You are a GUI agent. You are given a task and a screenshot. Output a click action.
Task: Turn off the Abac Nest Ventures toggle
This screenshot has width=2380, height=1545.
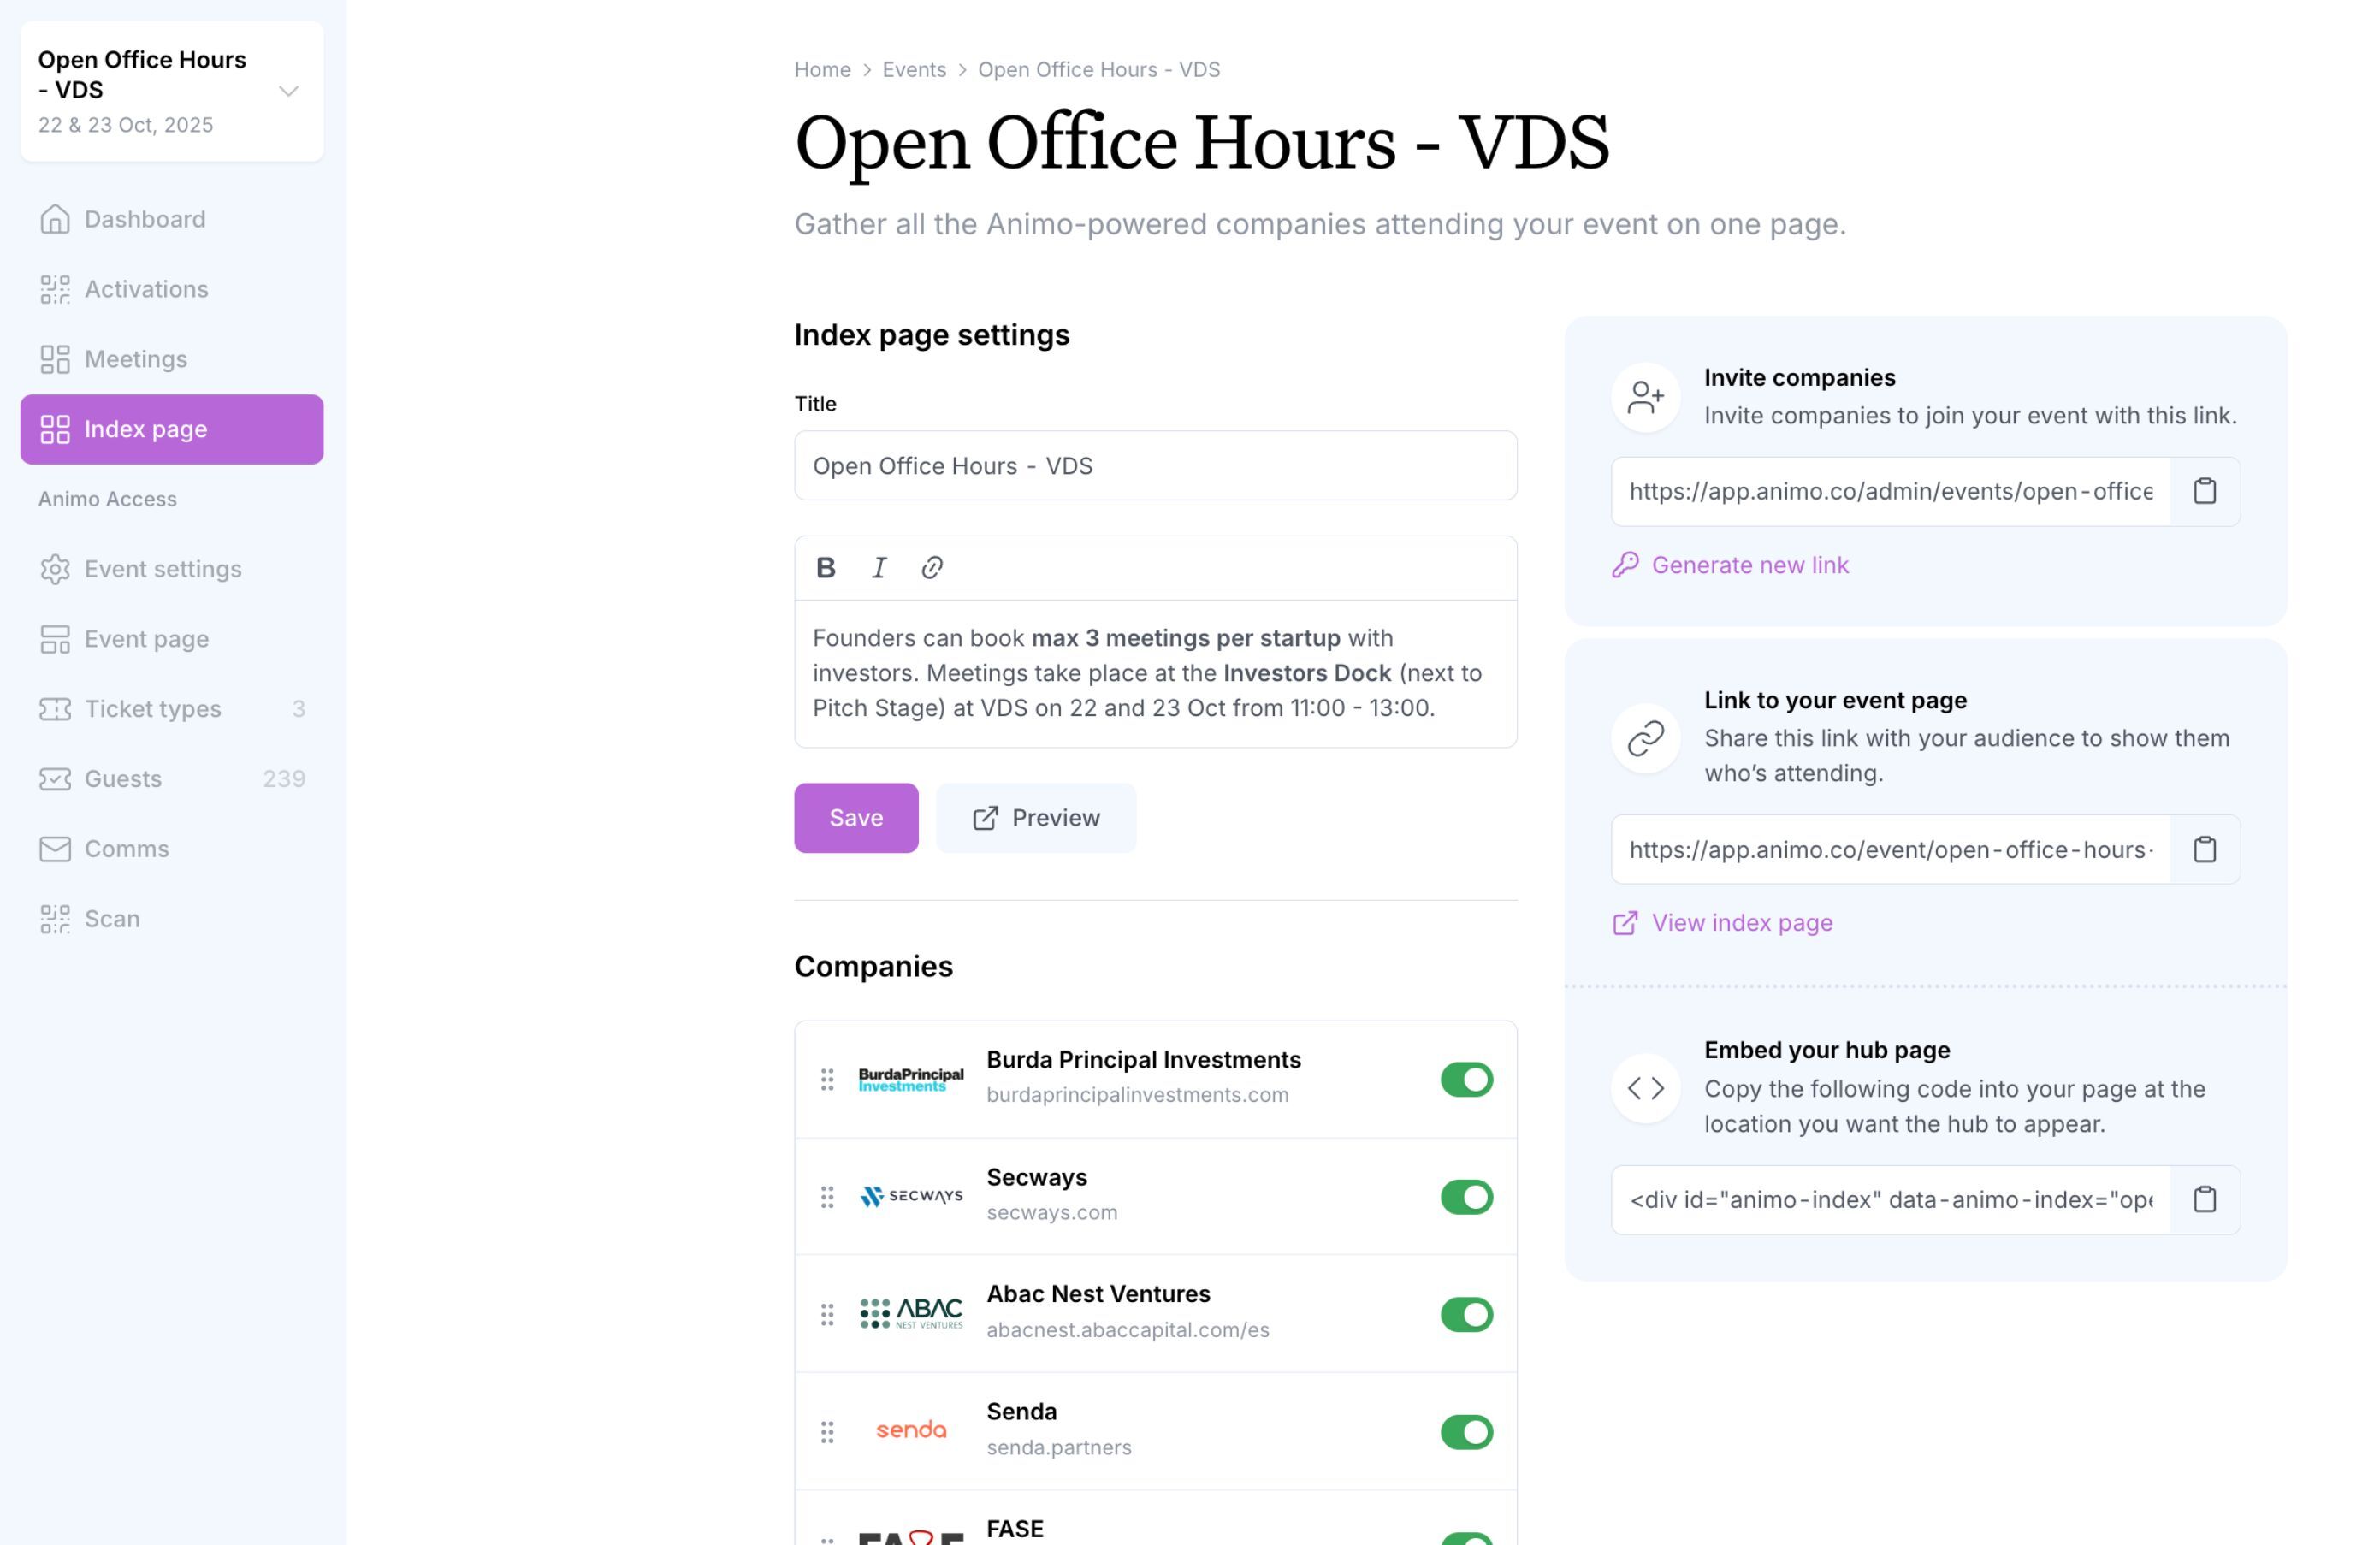[x=1466, y=1314]
